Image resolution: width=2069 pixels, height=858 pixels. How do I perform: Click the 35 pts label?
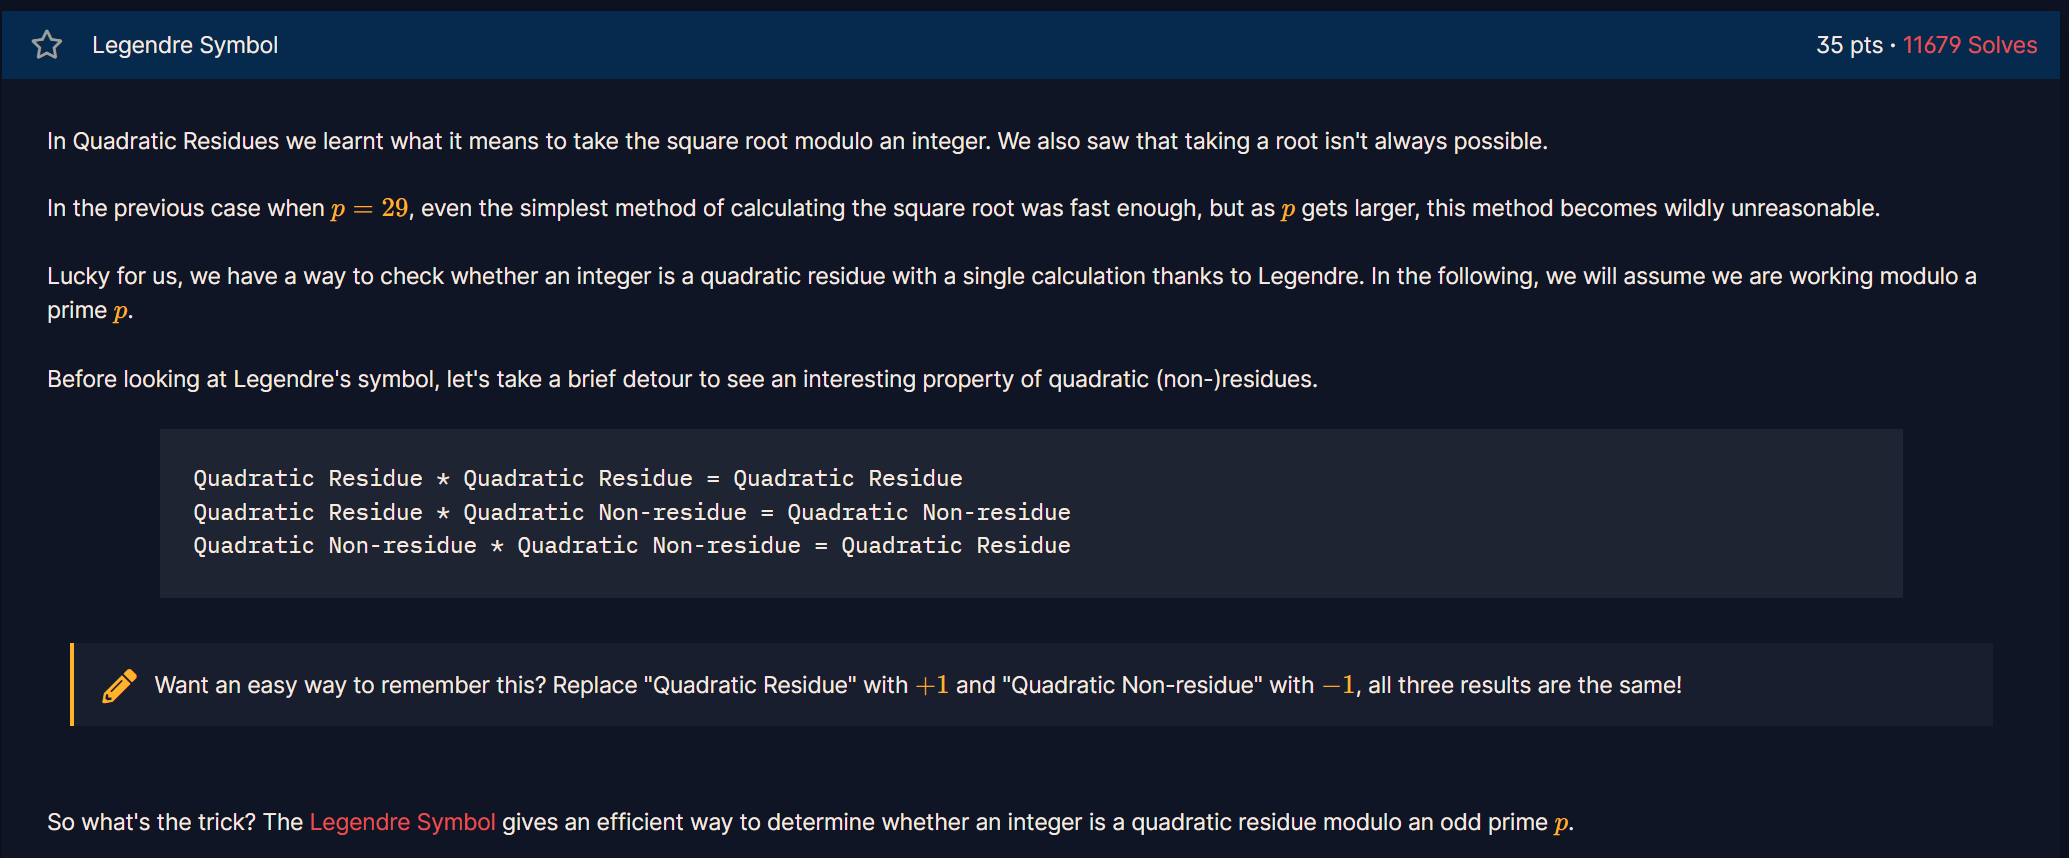click(x=1849, y=45)
